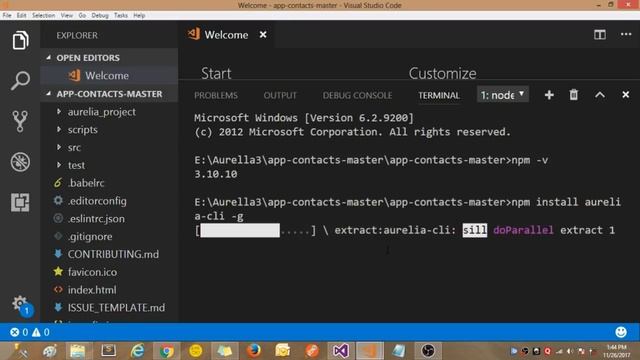Click the Start heading on Welcome page
The width and height of the screenshot is (640, 360).
(x=216, y=73)
